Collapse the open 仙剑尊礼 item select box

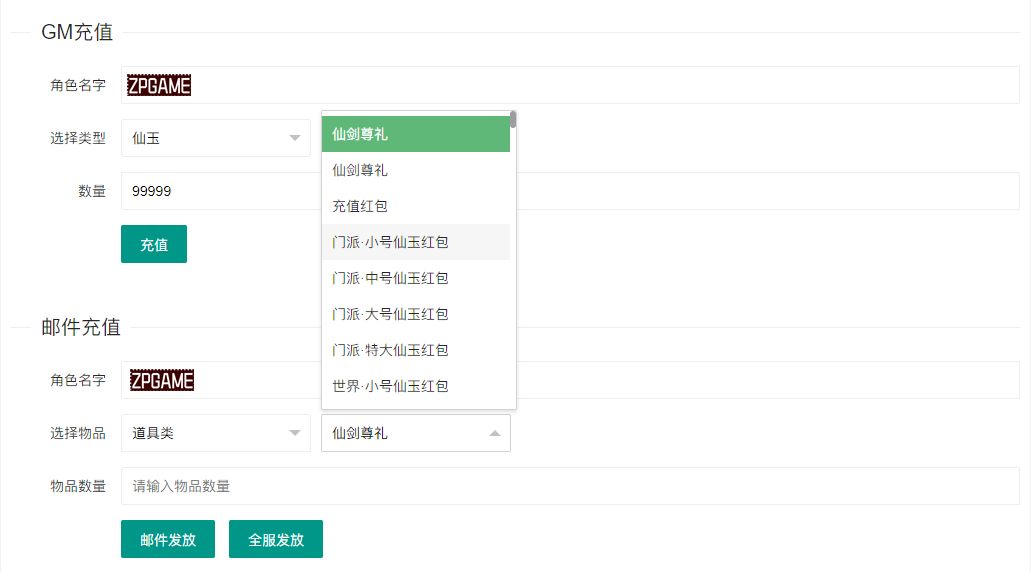[415, 433]
